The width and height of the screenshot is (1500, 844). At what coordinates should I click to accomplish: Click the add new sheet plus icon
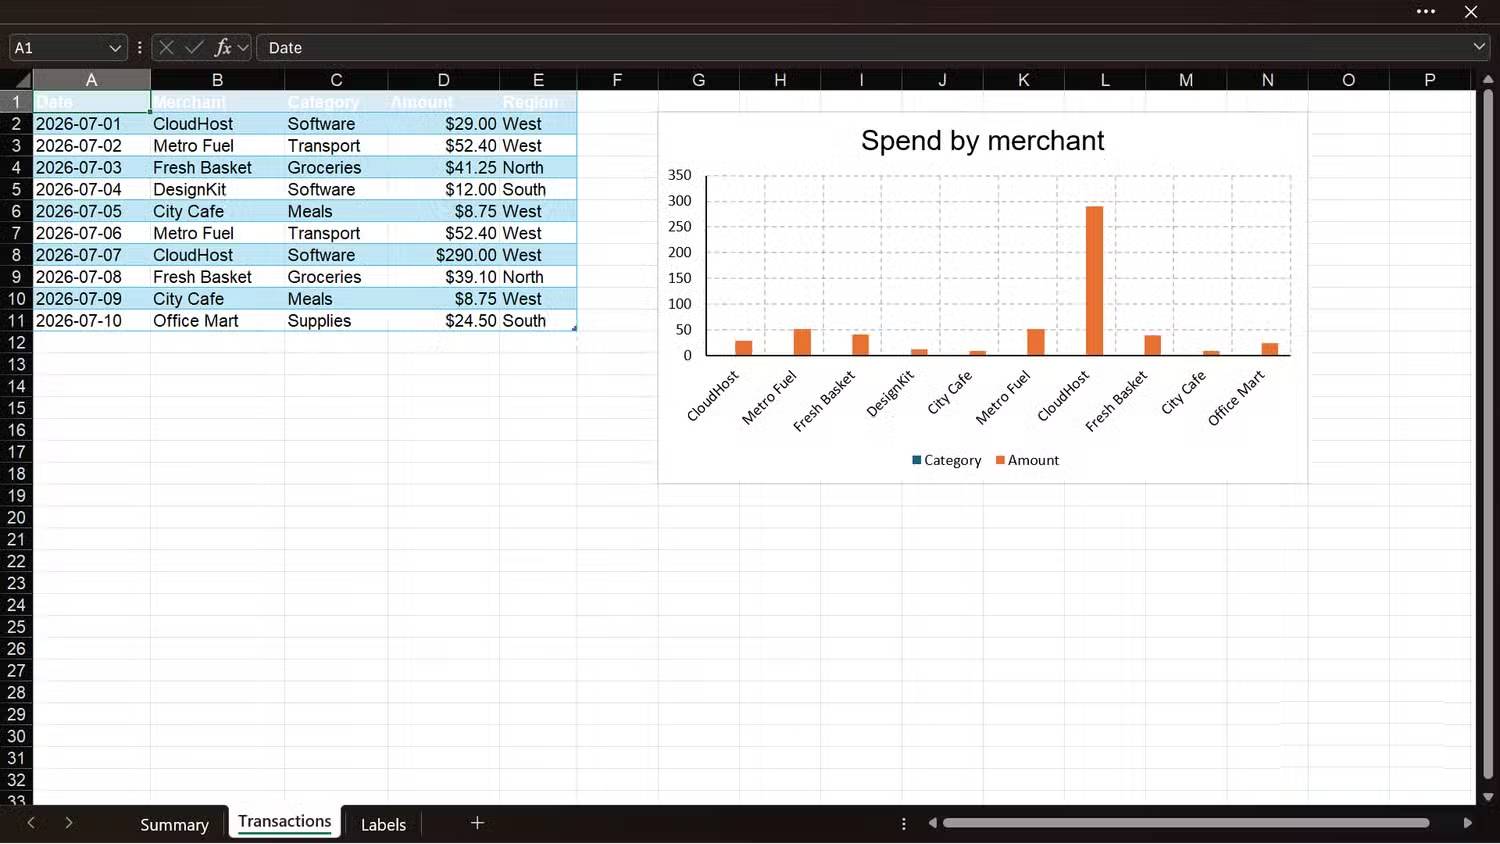pos(477,823)
